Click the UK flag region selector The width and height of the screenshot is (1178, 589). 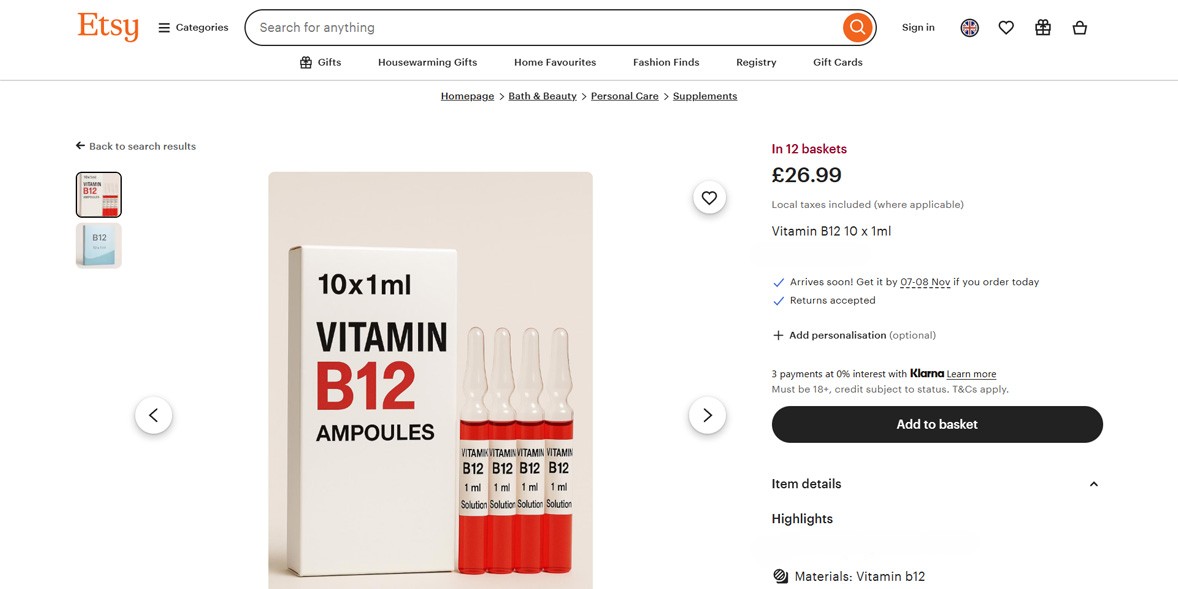pos(969,27)
